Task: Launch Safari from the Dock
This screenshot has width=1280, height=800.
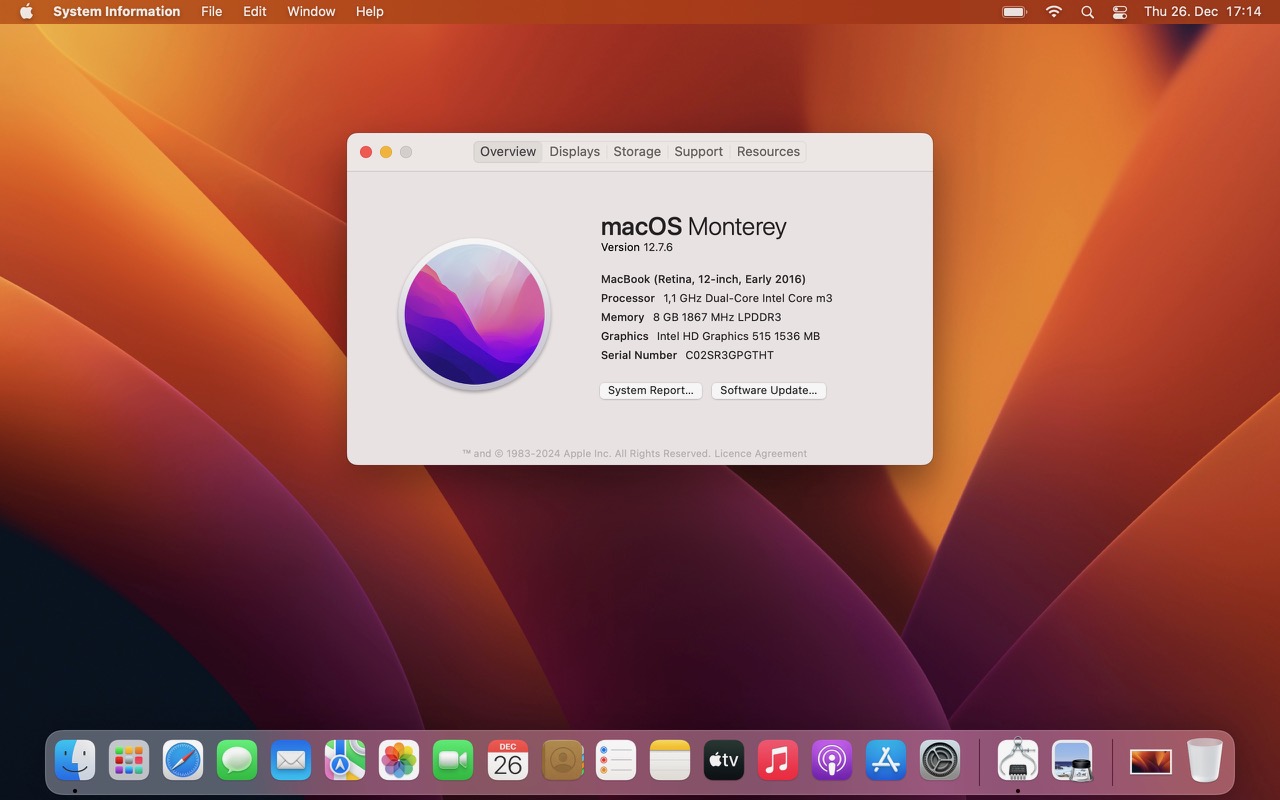Action: click(x=183, y=761)
